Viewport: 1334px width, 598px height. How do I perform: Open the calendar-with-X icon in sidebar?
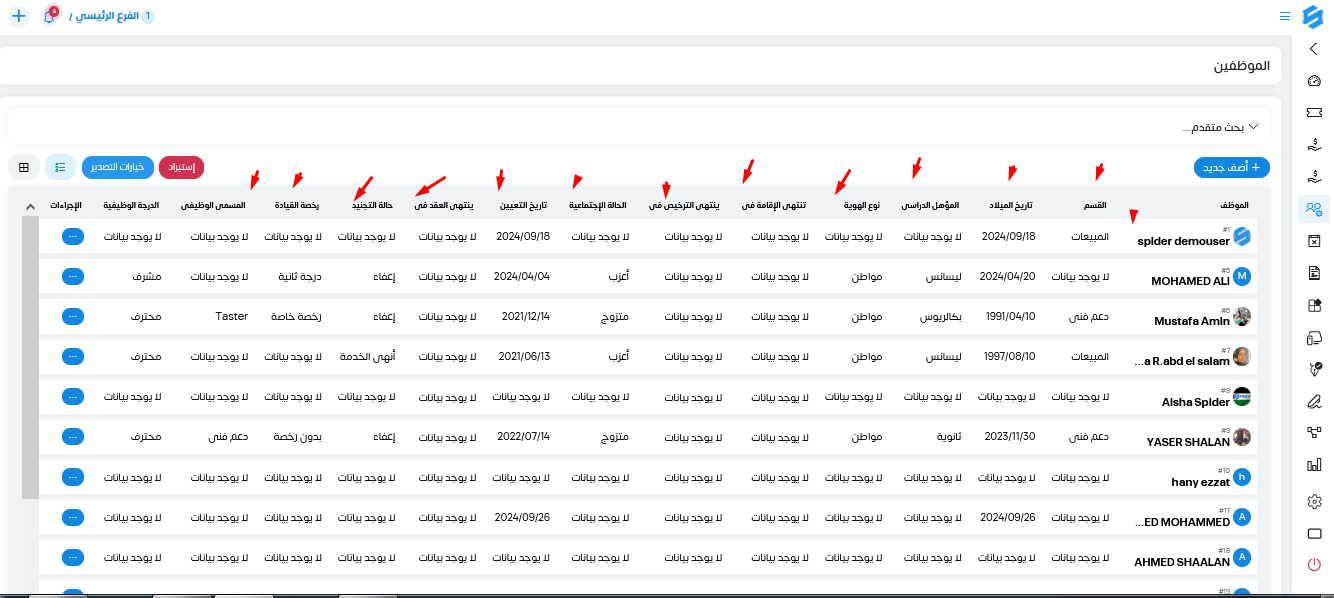(1315, 241)
